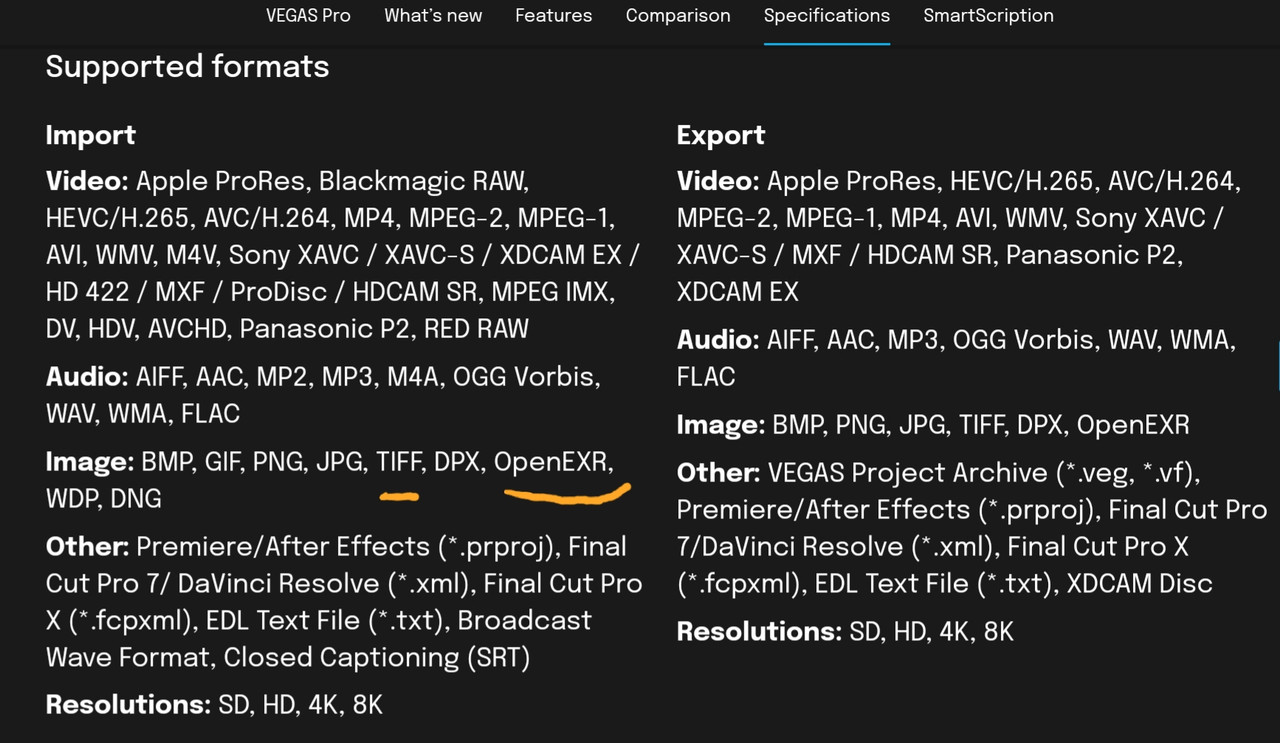This screenshot has width=1280, height=743.
Task: Click 'VEGAS Project Archive' in Export
Action: click(x=907, y=472)
